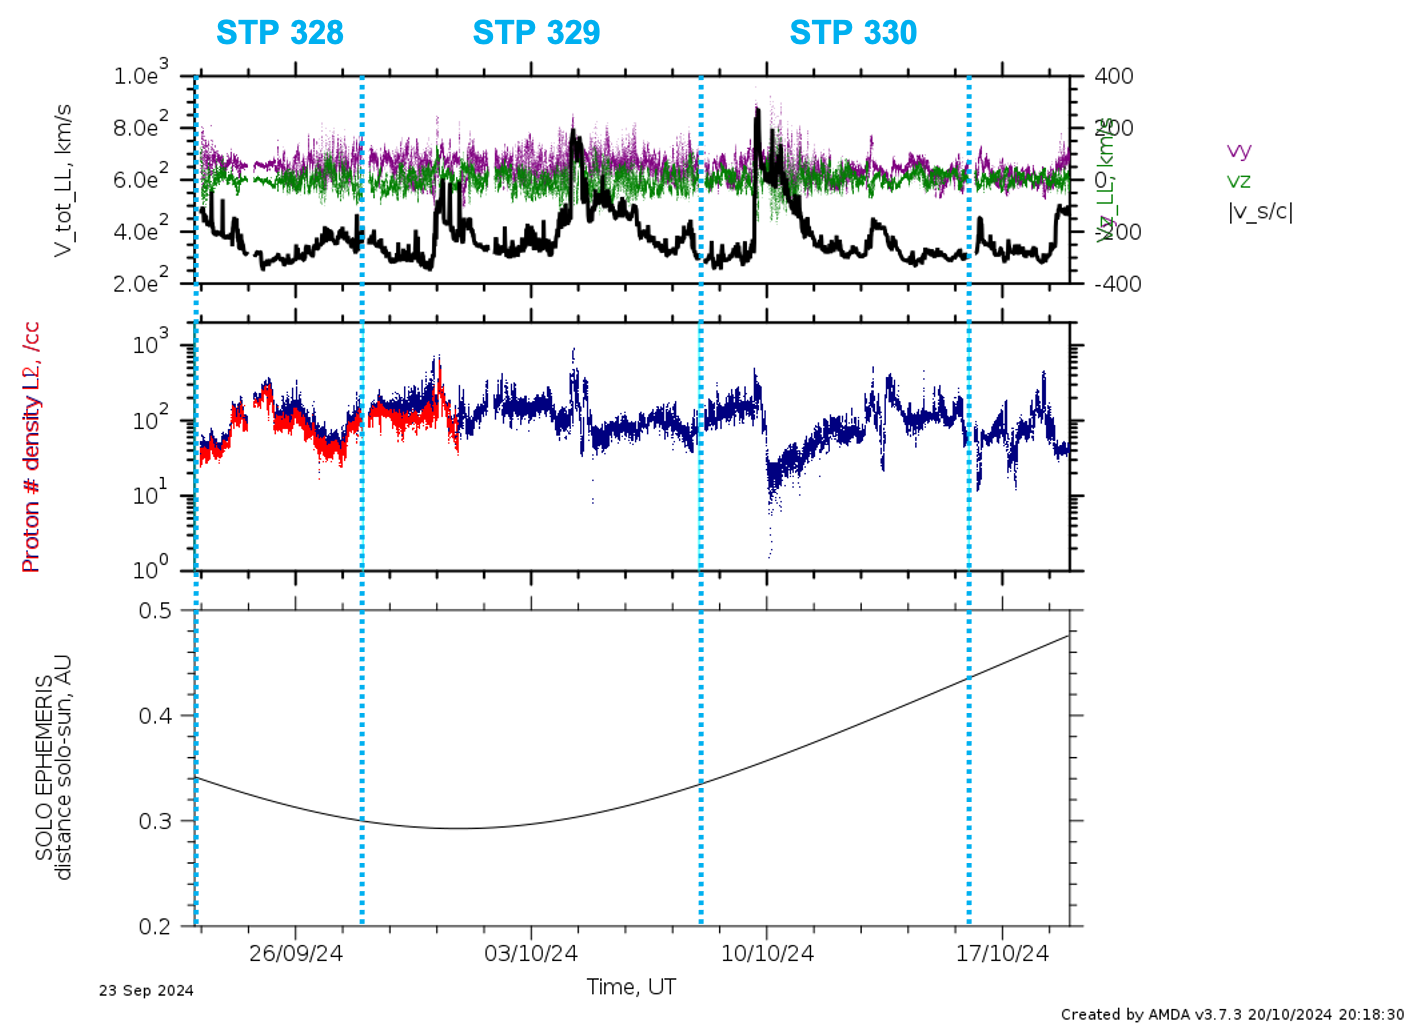This screenshot has height=1025, width=1406.
Task: Click the 23 Sep 2024 start date text
Action: pyautogui.click(x=146, y=991)
